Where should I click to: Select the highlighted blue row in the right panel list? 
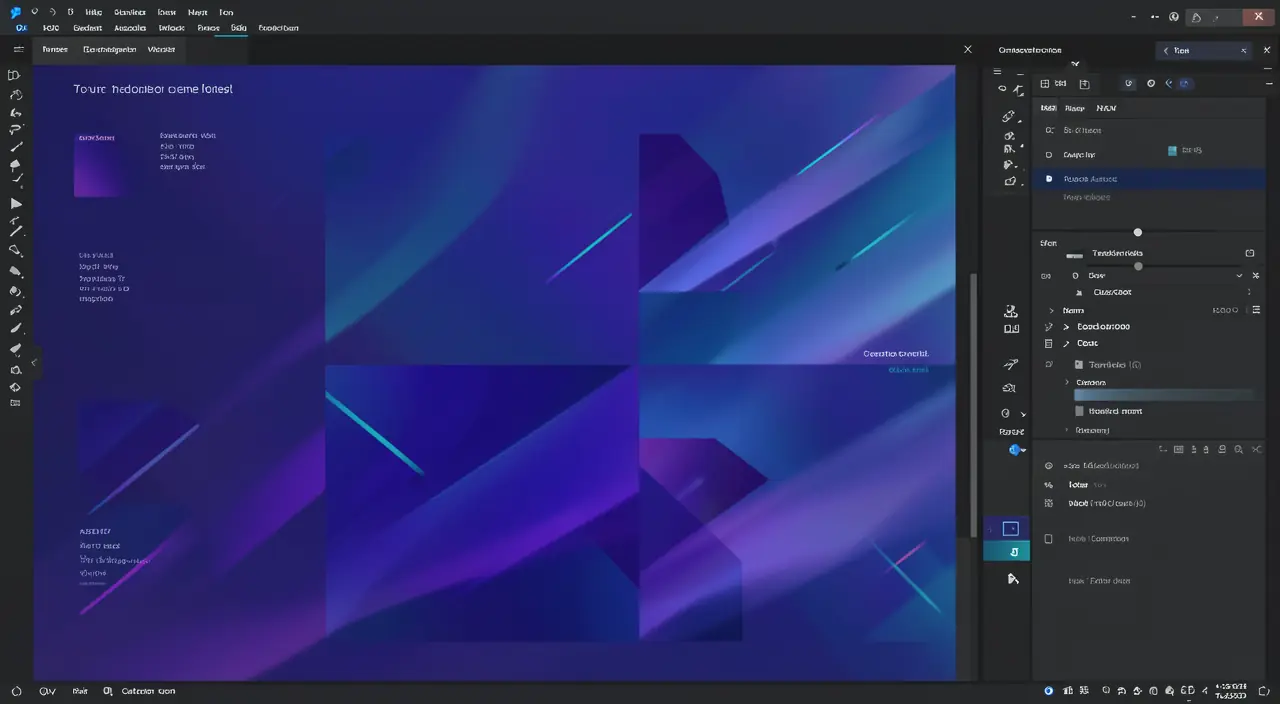tap(1148, 179)
